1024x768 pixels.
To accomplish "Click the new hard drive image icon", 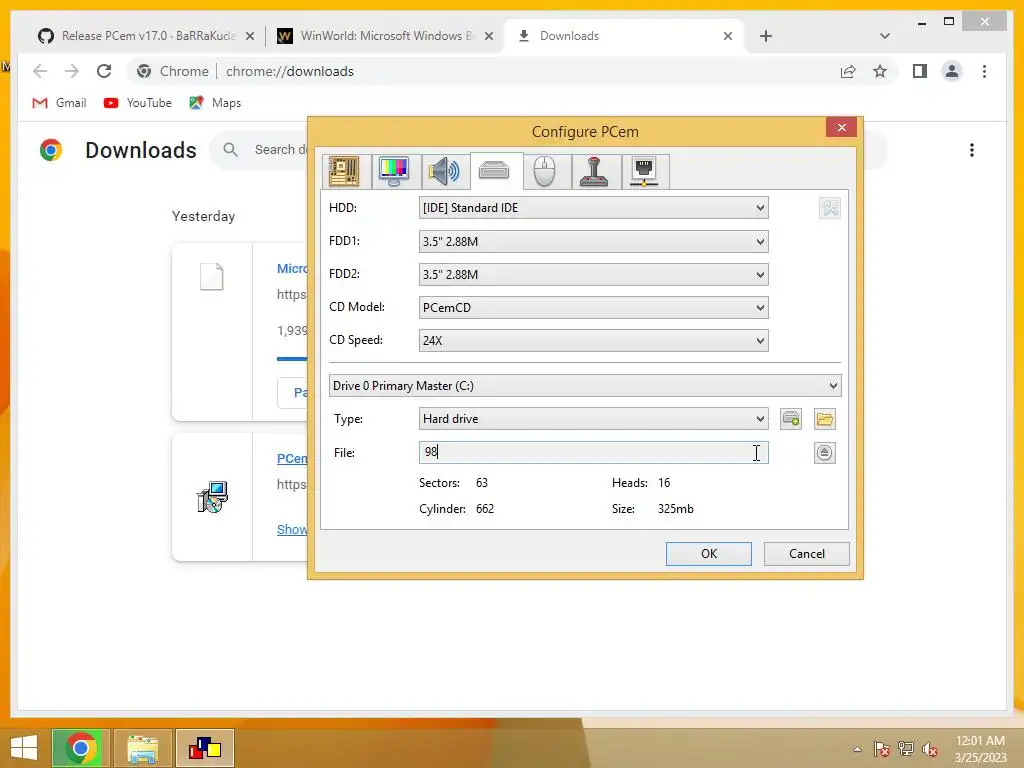I will [x=791, y=419].
